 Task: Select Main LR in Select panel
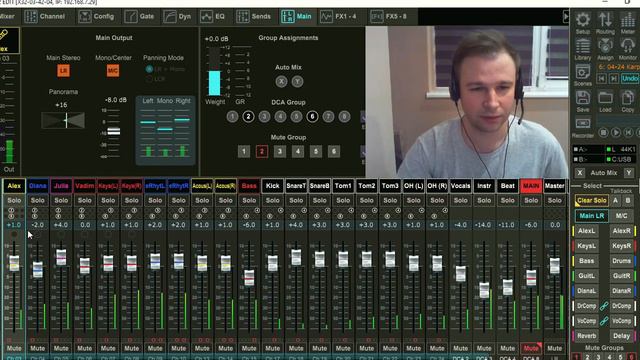click(592, 216)
